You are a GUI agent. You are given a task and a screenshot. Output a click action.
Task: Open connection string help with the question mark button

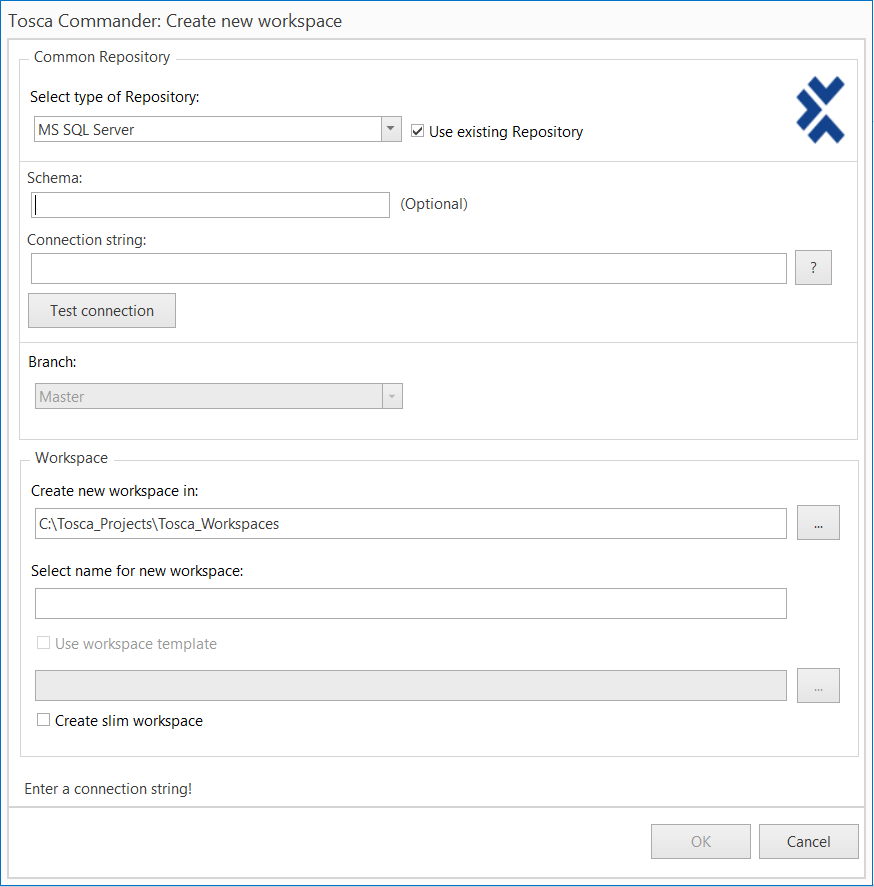[813, 268]
